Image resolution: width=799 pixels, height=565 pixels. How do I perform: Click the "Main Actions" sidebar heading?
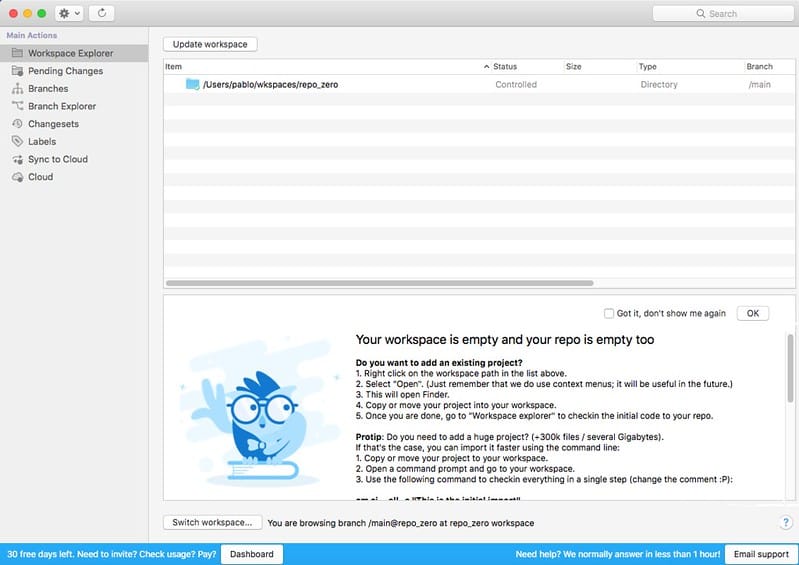(x=32, y=35)
